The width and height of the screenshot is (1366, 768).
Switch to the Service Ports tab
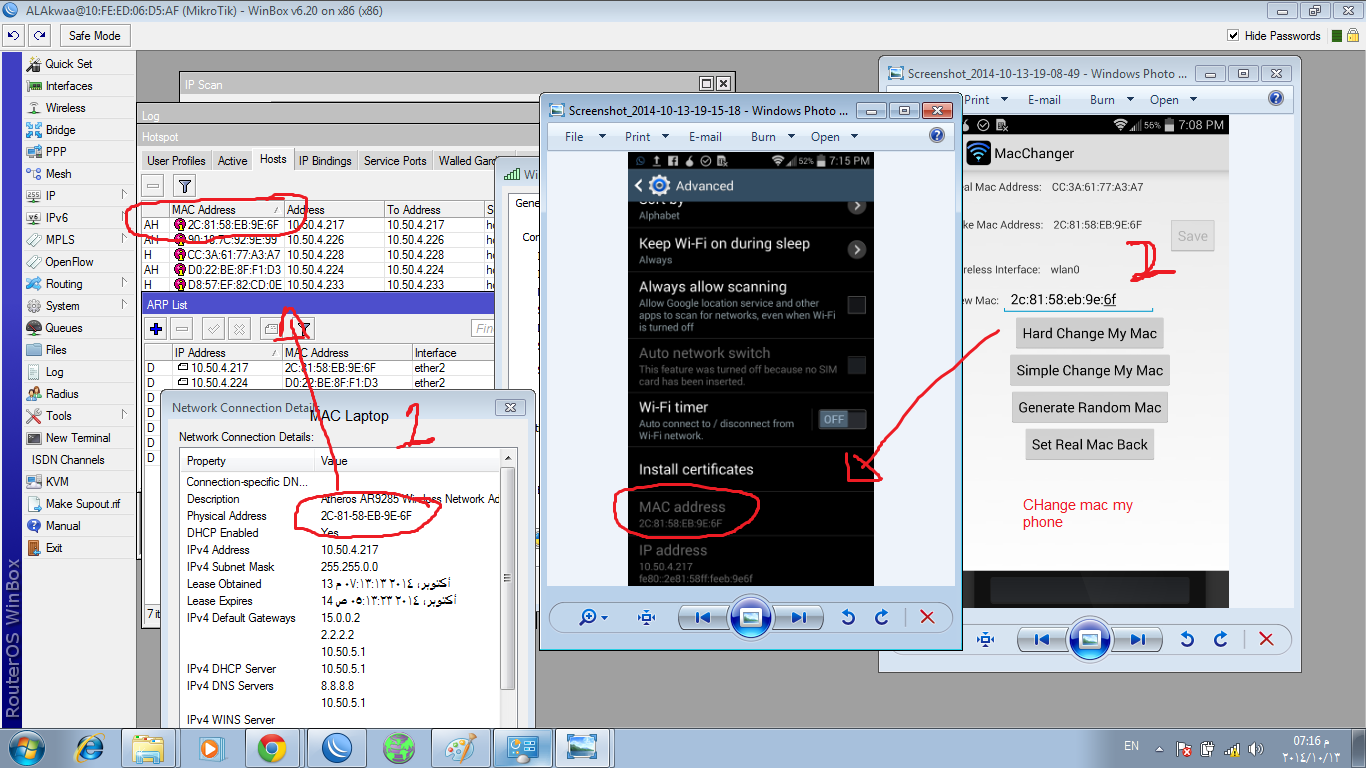(x=395, y=161)
